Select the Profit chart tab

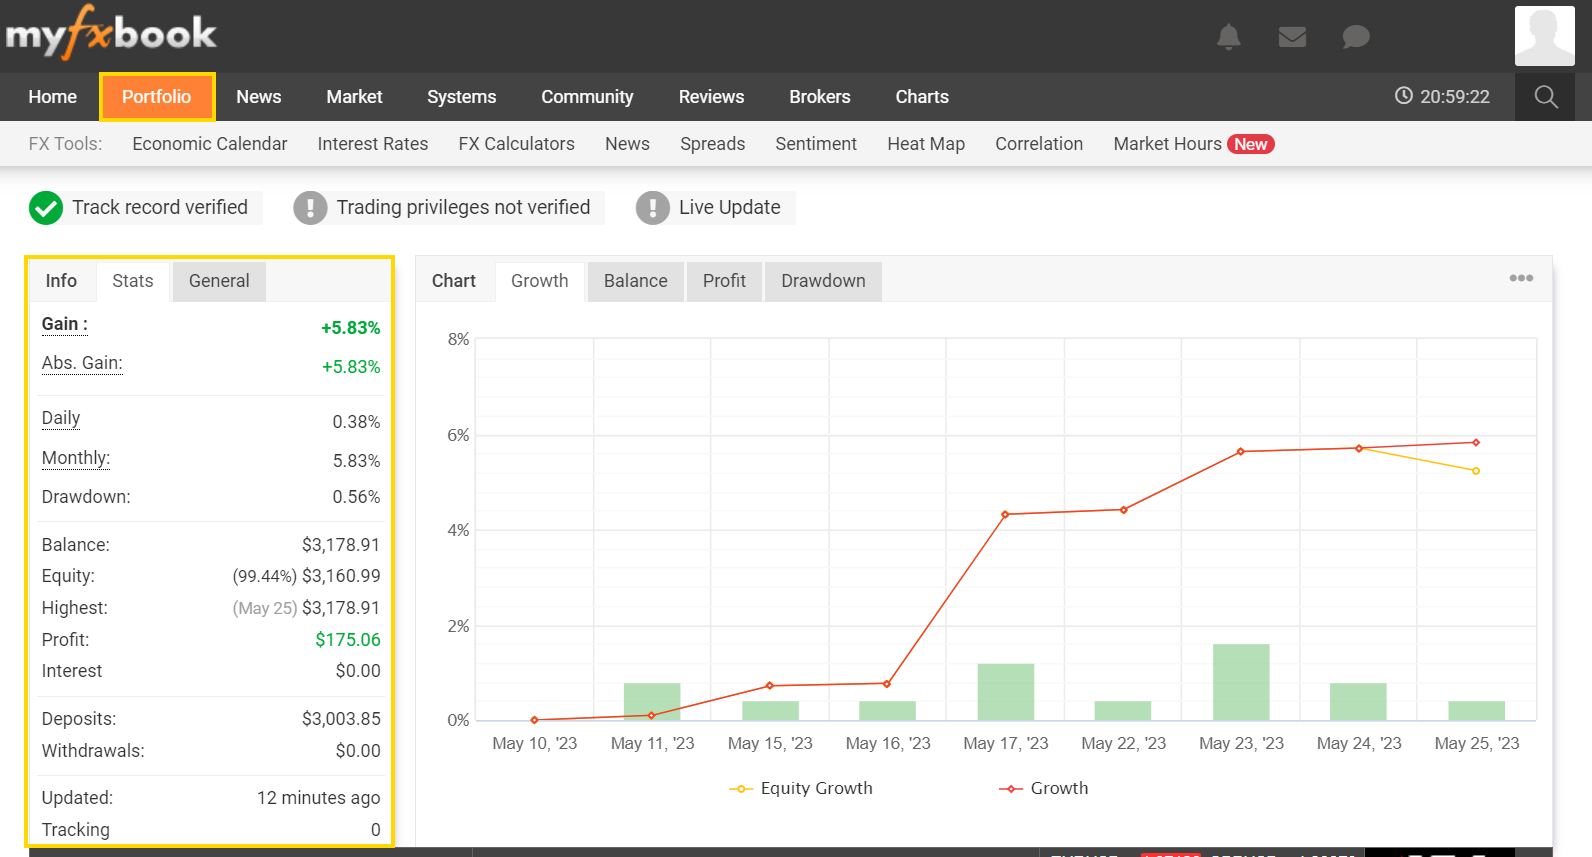pos(724,281)
